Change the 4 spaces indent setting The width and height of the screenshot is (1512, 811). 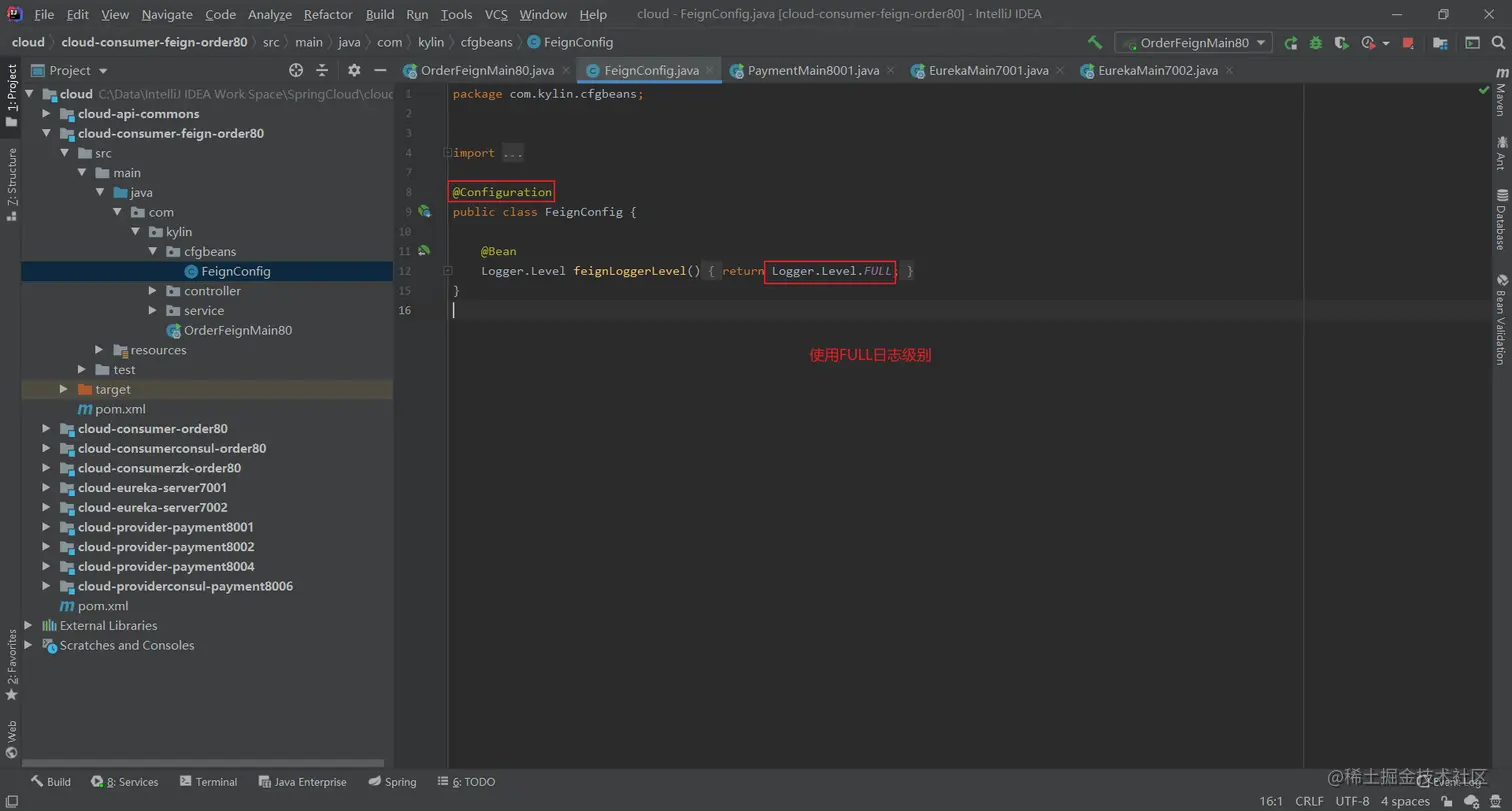(1405, 801)
